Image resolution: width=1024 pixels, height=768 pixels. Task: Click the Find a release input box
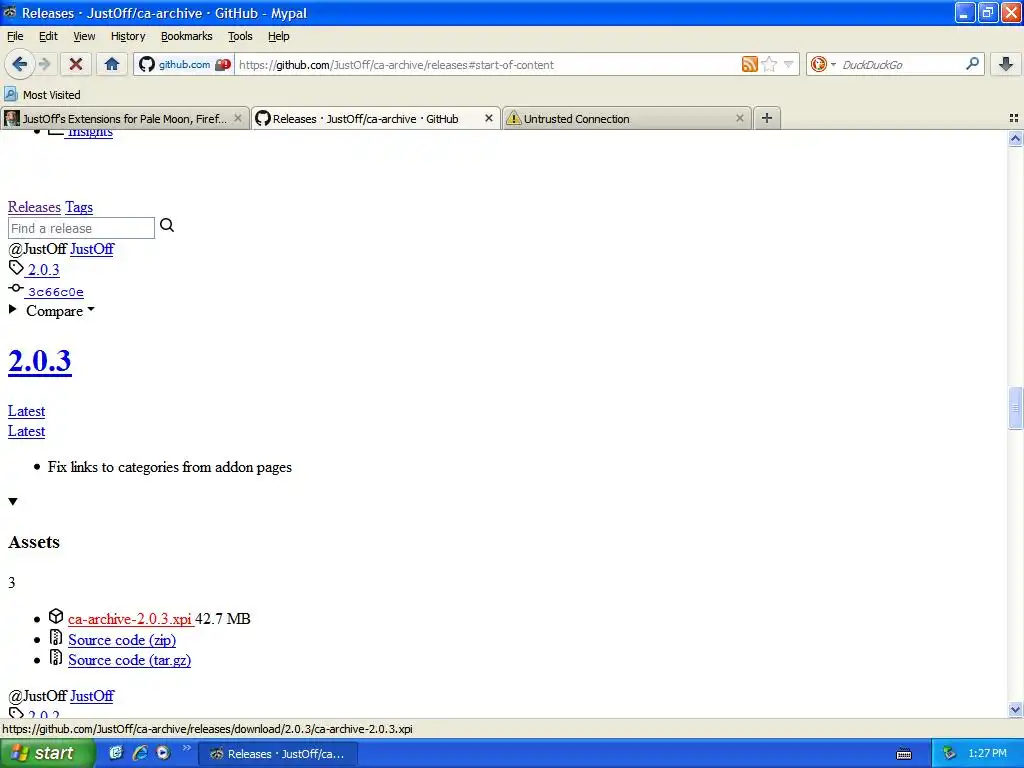click(81, 228)
